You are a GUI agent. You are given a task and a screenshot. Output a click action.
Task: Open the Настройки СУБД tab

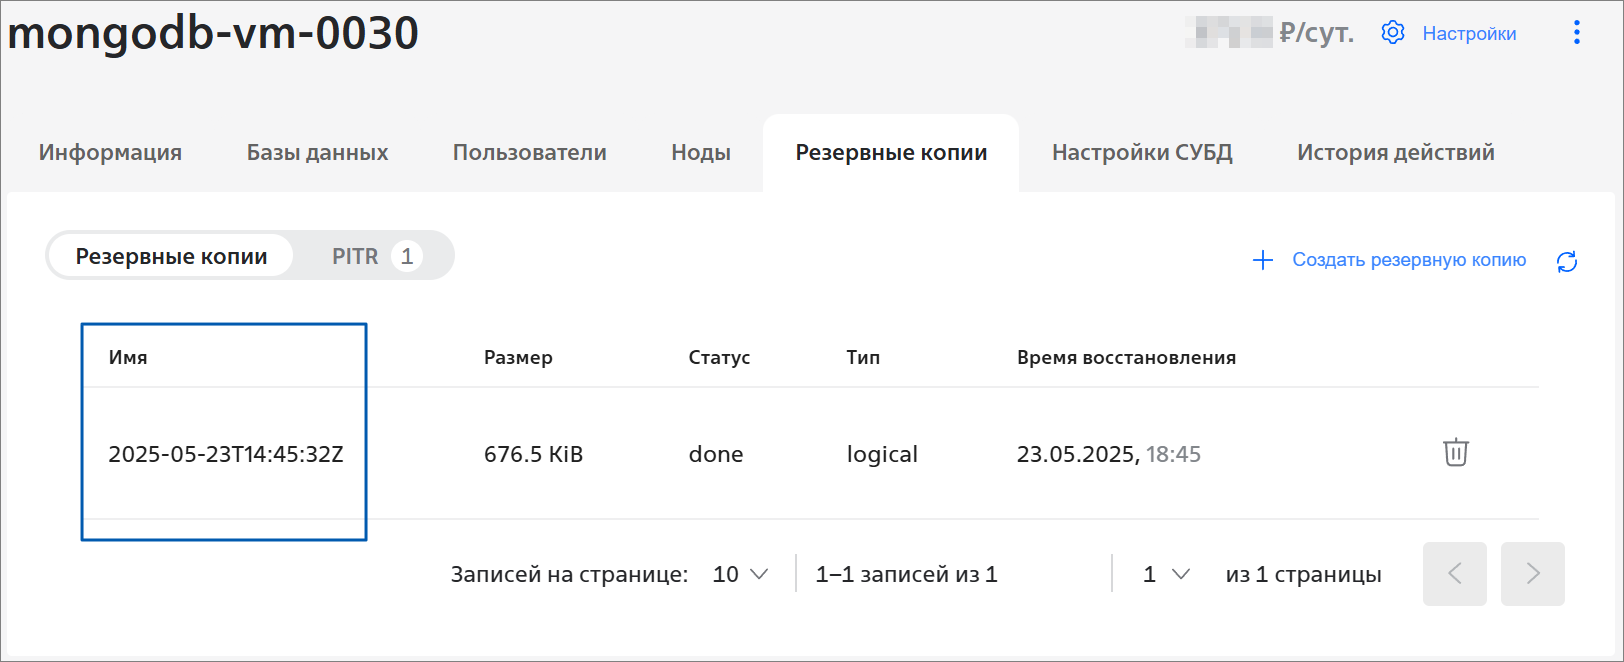1142,153
